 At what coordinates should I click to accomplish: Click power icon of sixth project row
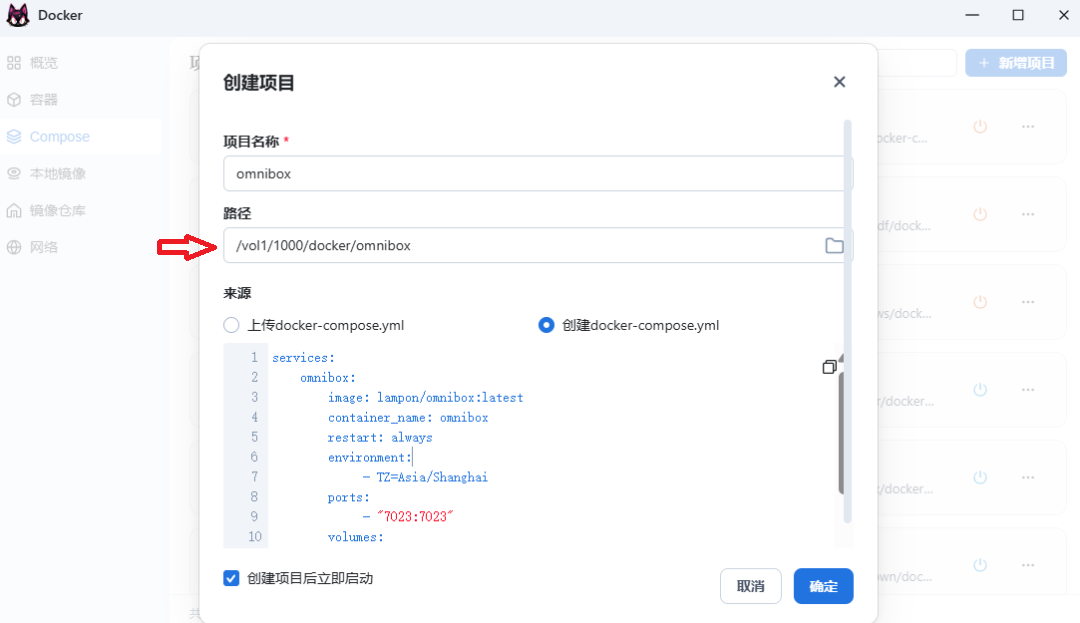(x=980, y=565)
